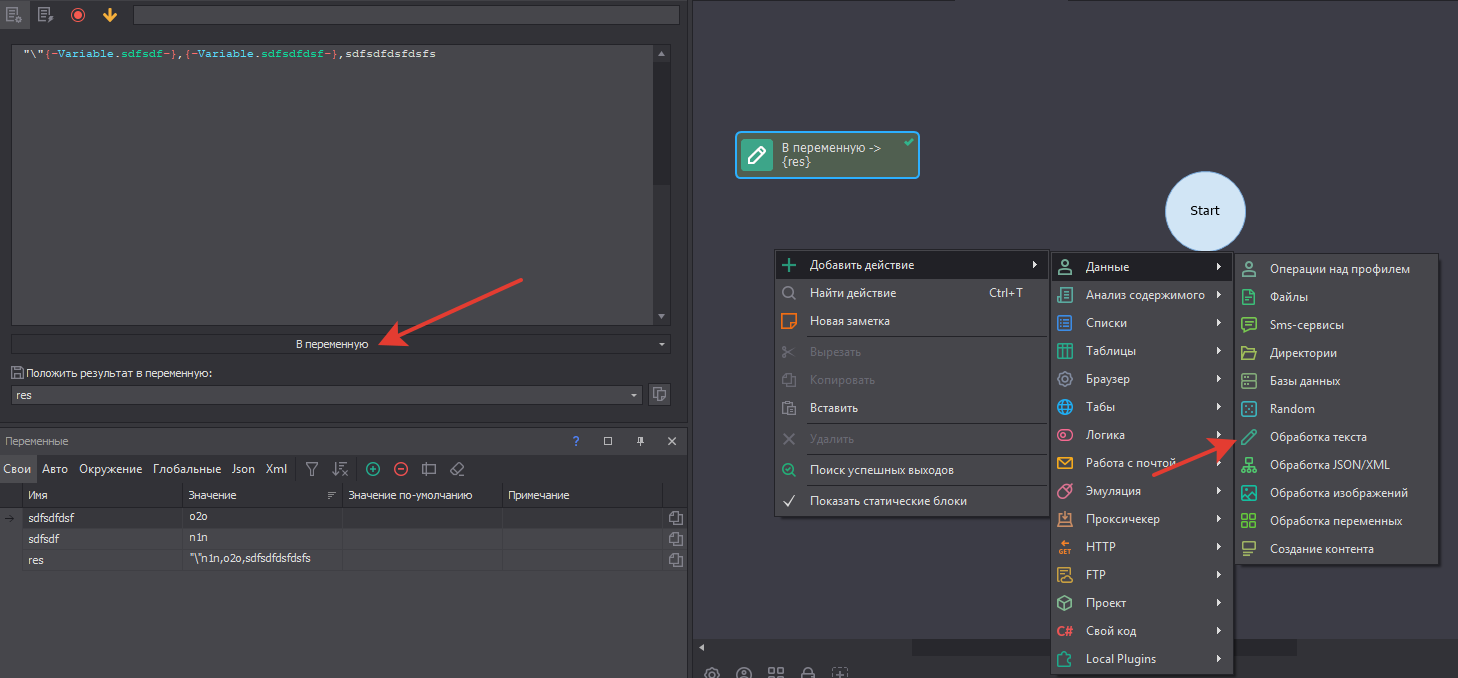Click the orange down arrow icon
The height and width of the screenshot is (678, 1458).
(109, 15)
